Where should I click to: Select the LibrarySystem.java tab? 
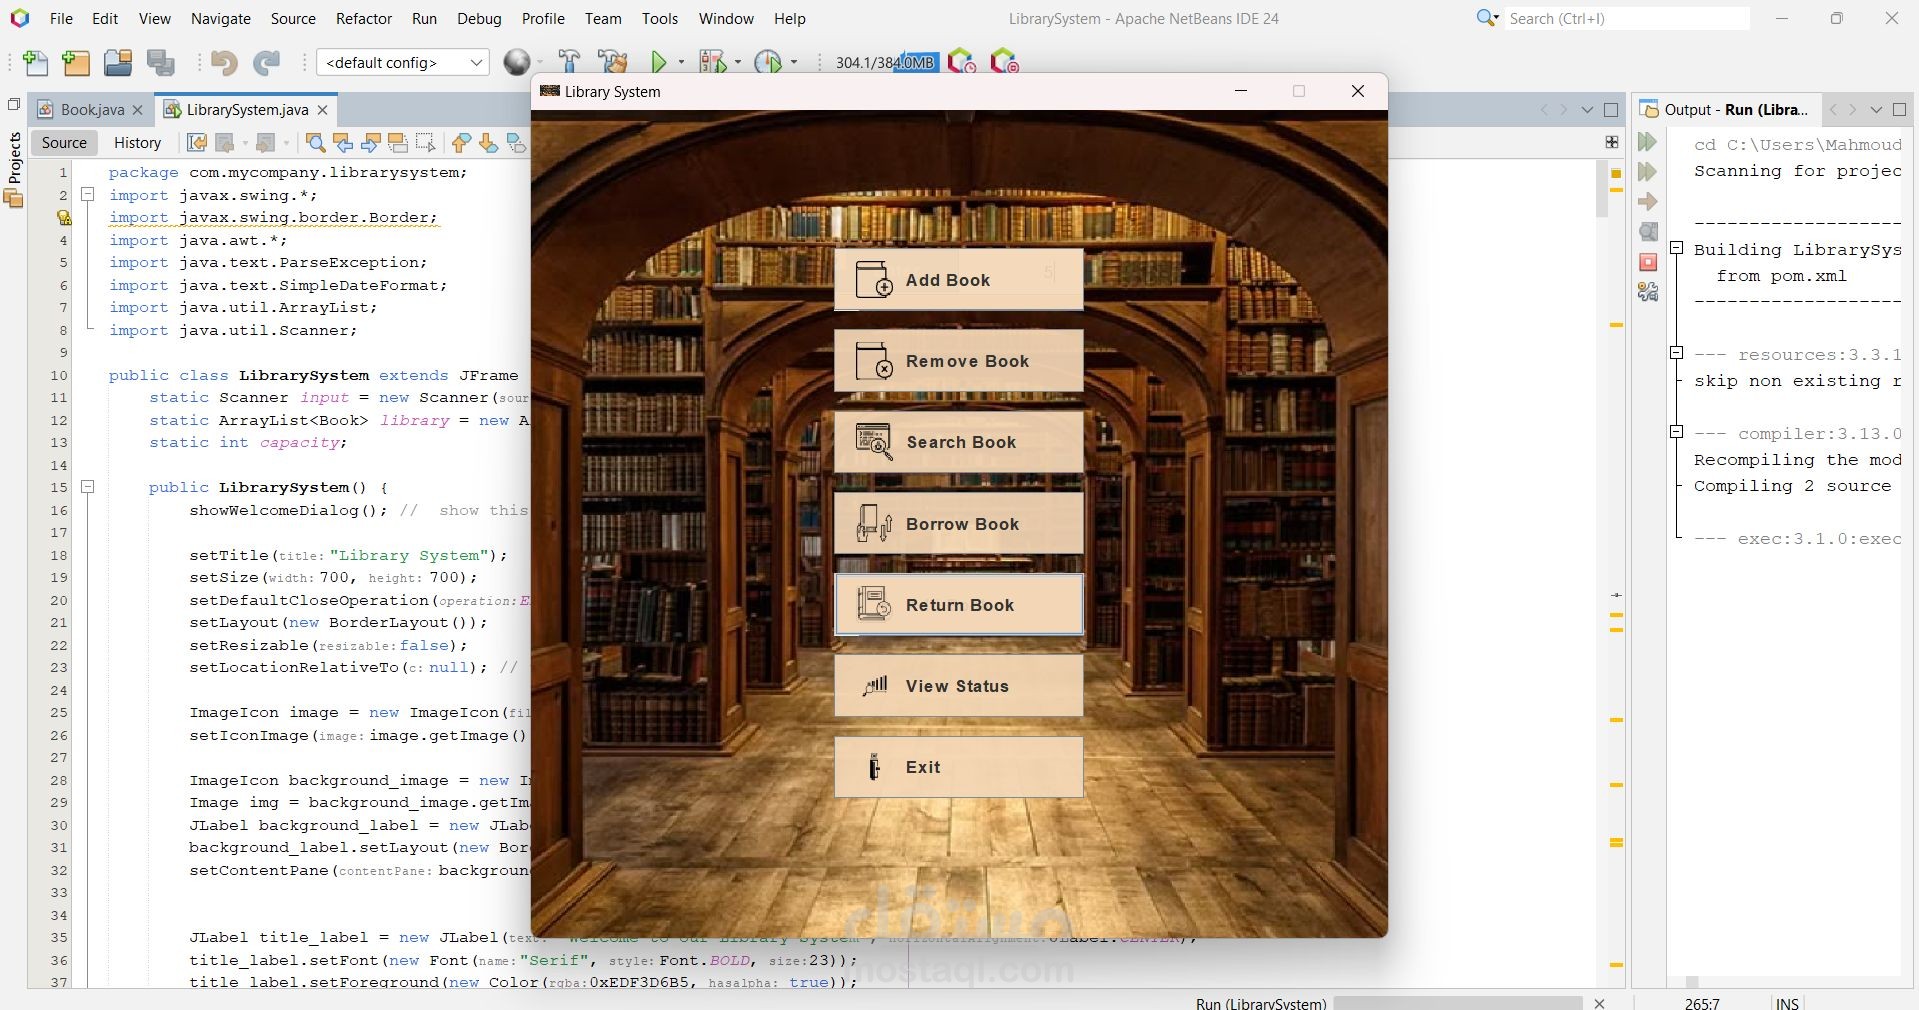[247, 110]
